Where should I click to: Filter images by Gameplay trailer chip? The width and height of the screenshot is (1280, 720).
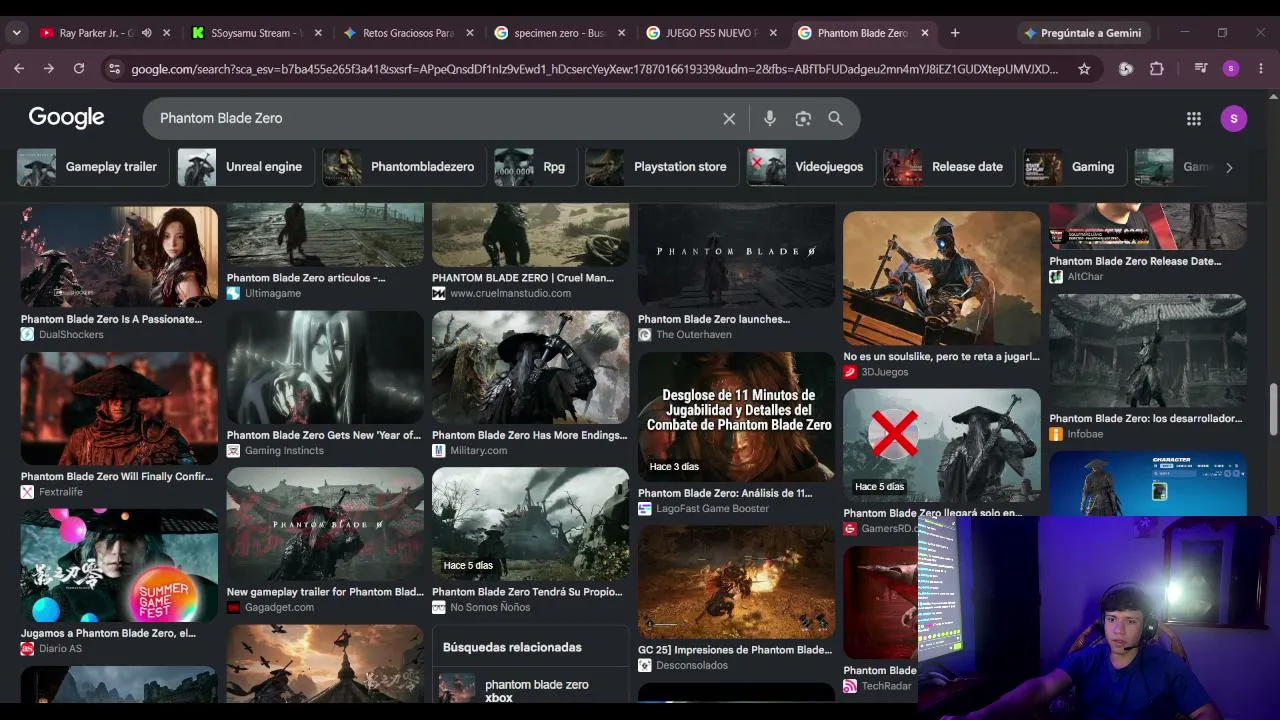pos(91,167)
